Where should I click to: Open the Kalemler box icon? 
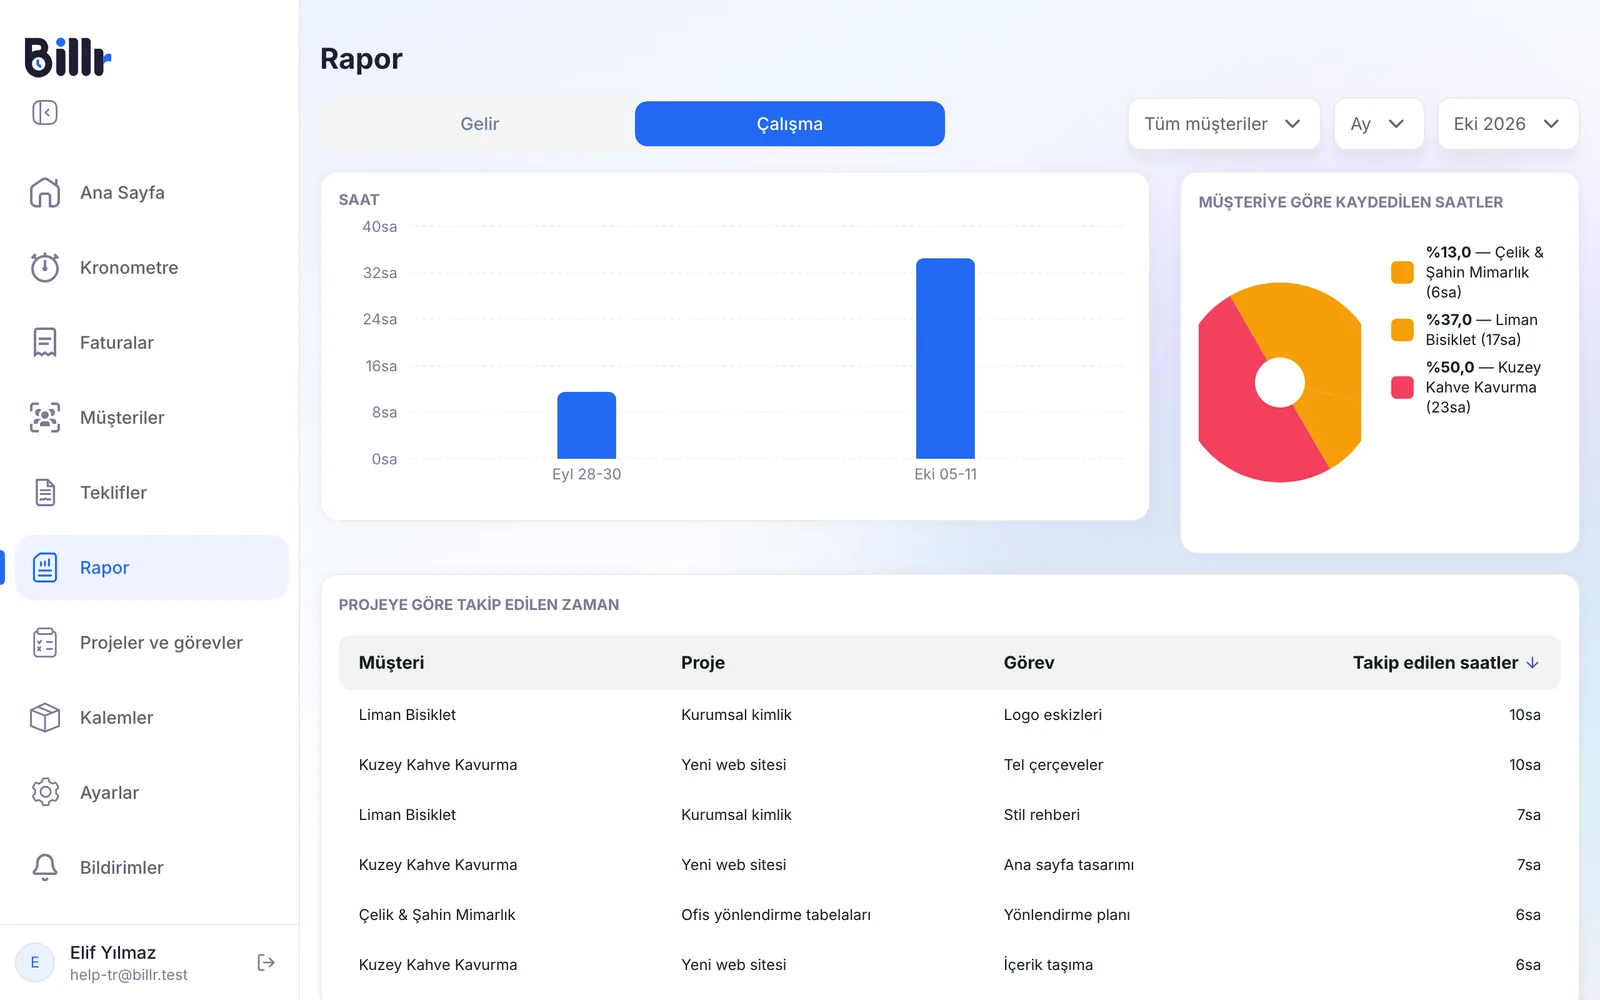click(45, 717)
